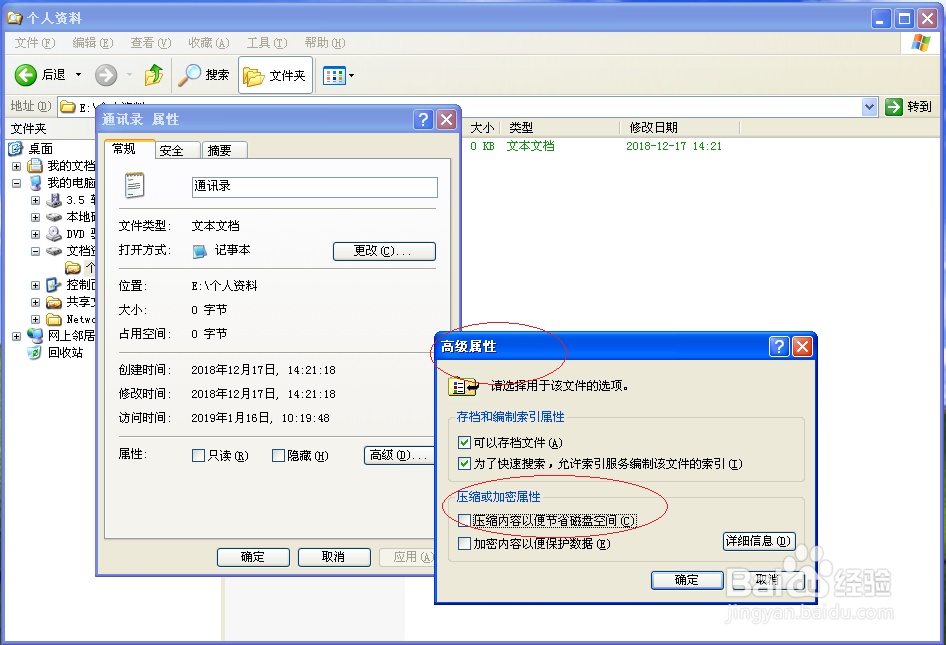The image size is (946, 645).
Task: Click the '0 KB' size cell
Action: tap(482, 146)
